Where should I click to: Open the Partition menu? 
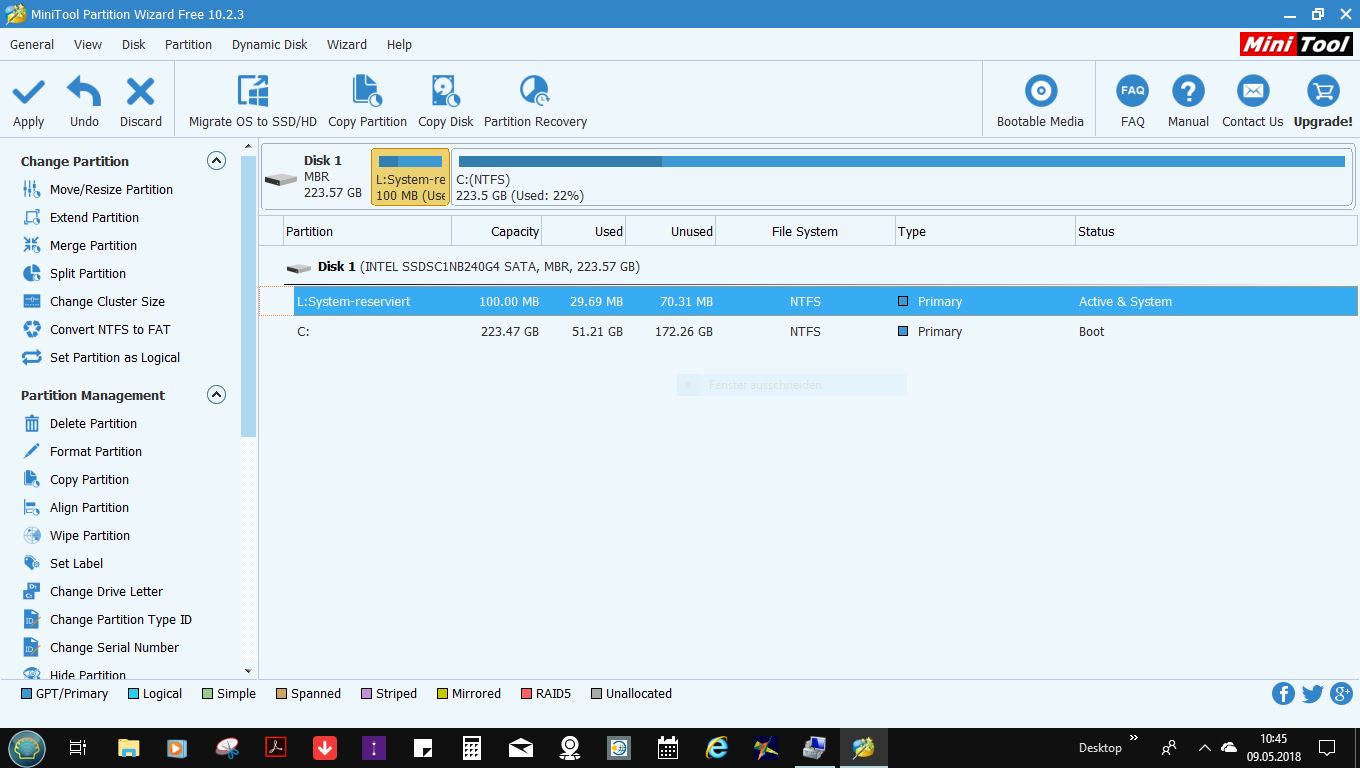(188, 44)
